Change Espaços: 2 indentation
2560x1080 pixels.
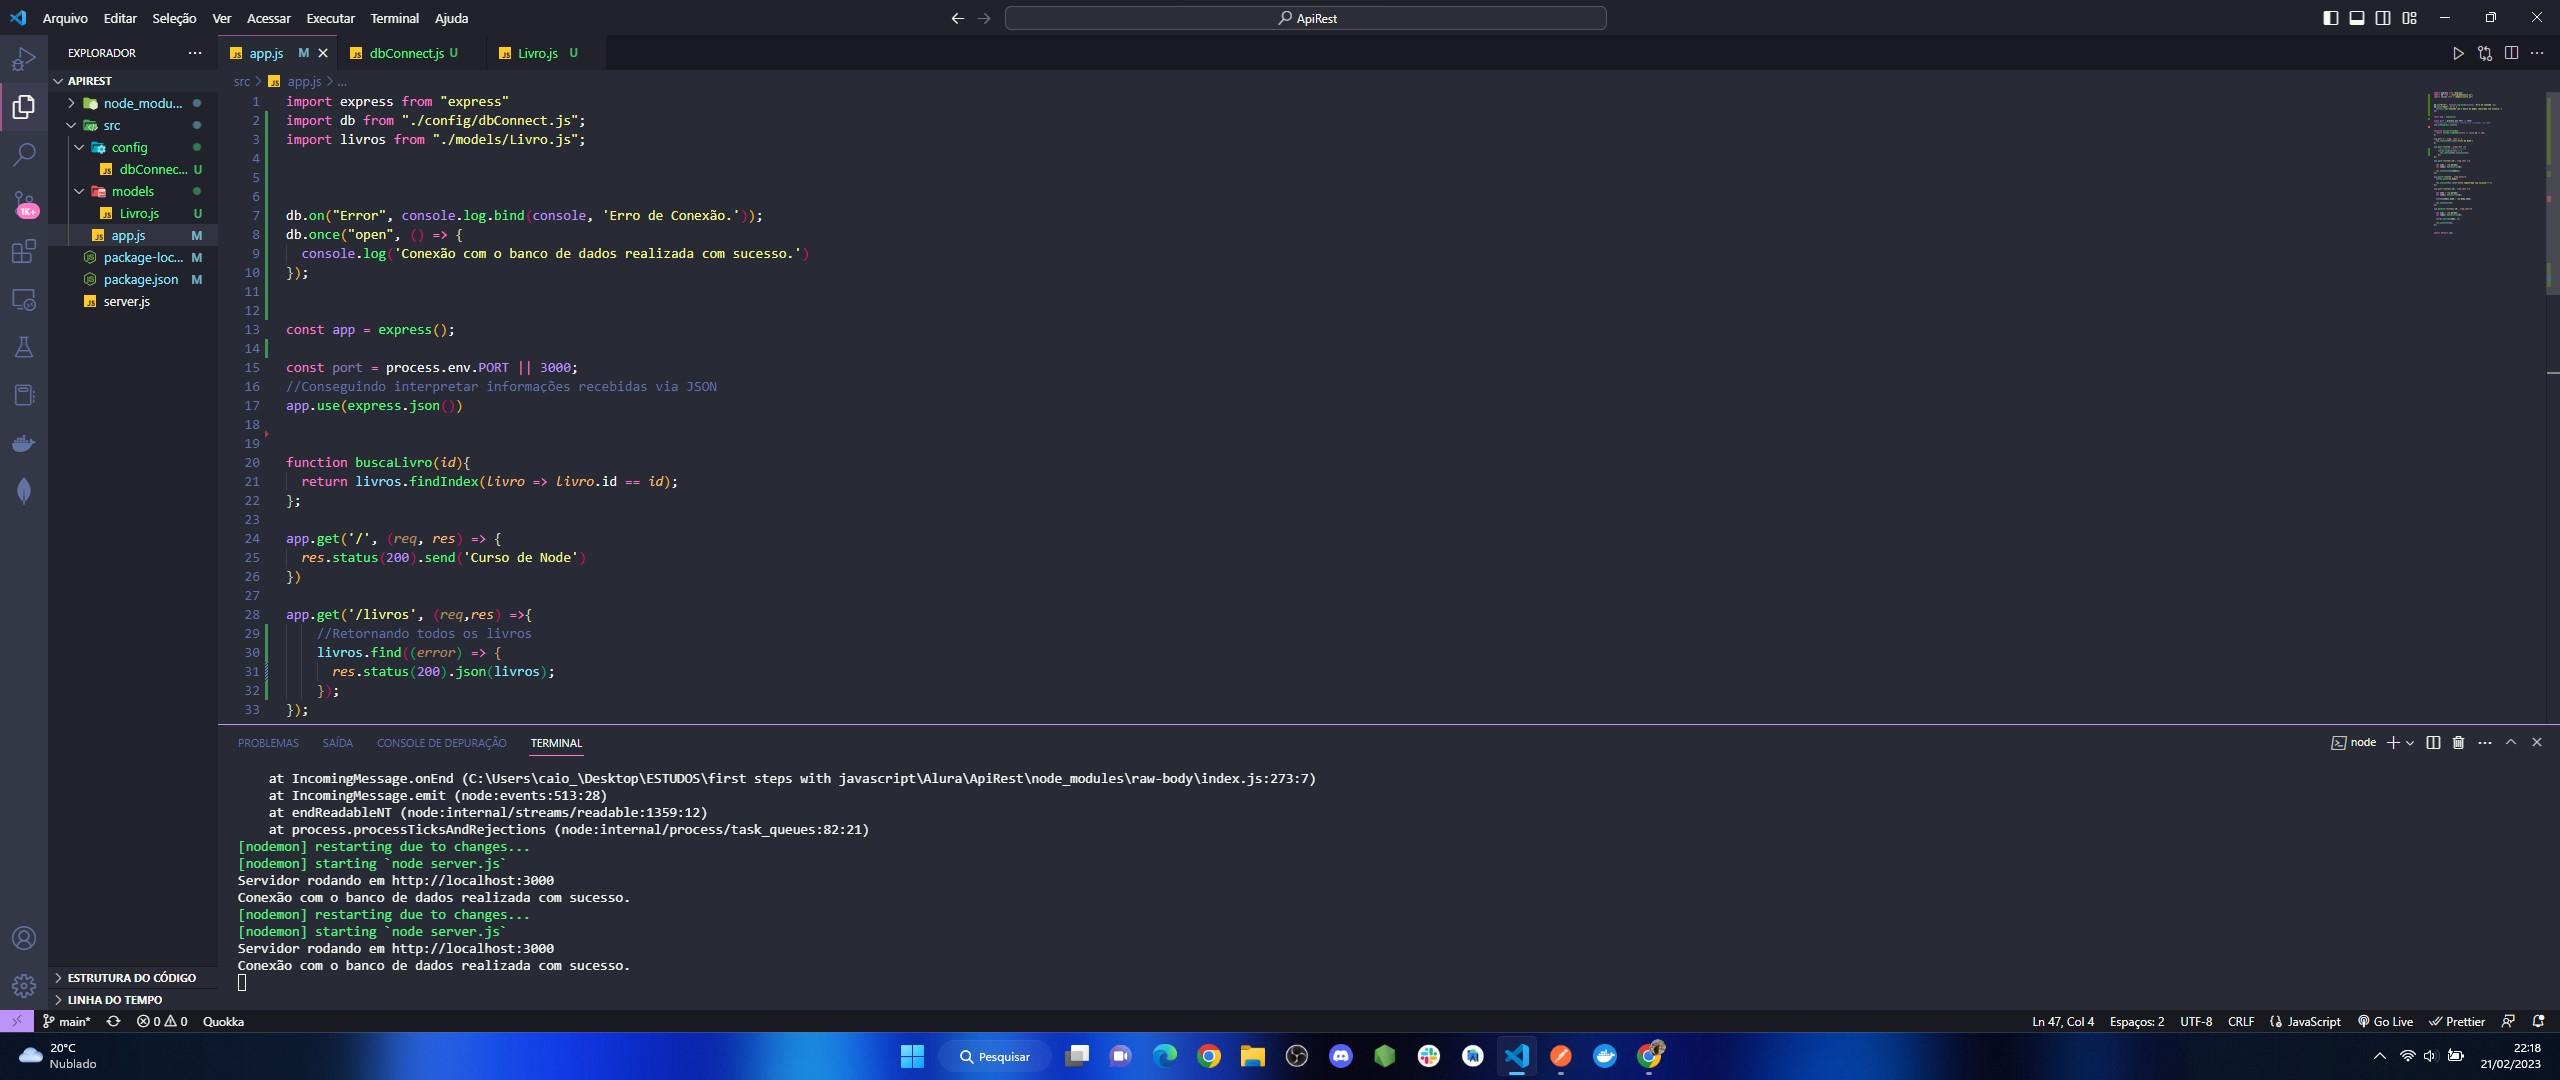coord(2137,1021)
